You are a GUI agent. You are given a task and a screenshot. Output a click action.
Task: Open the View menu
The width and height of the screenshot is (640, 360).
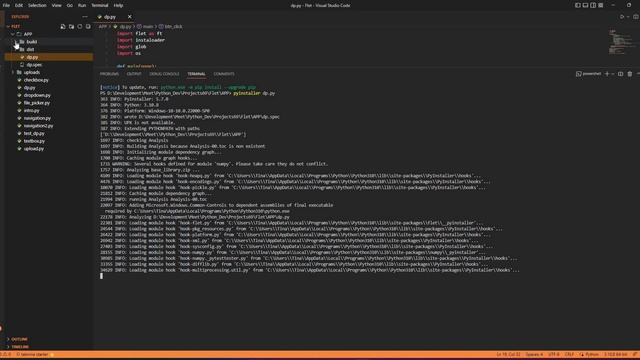[x=56, y=5]
